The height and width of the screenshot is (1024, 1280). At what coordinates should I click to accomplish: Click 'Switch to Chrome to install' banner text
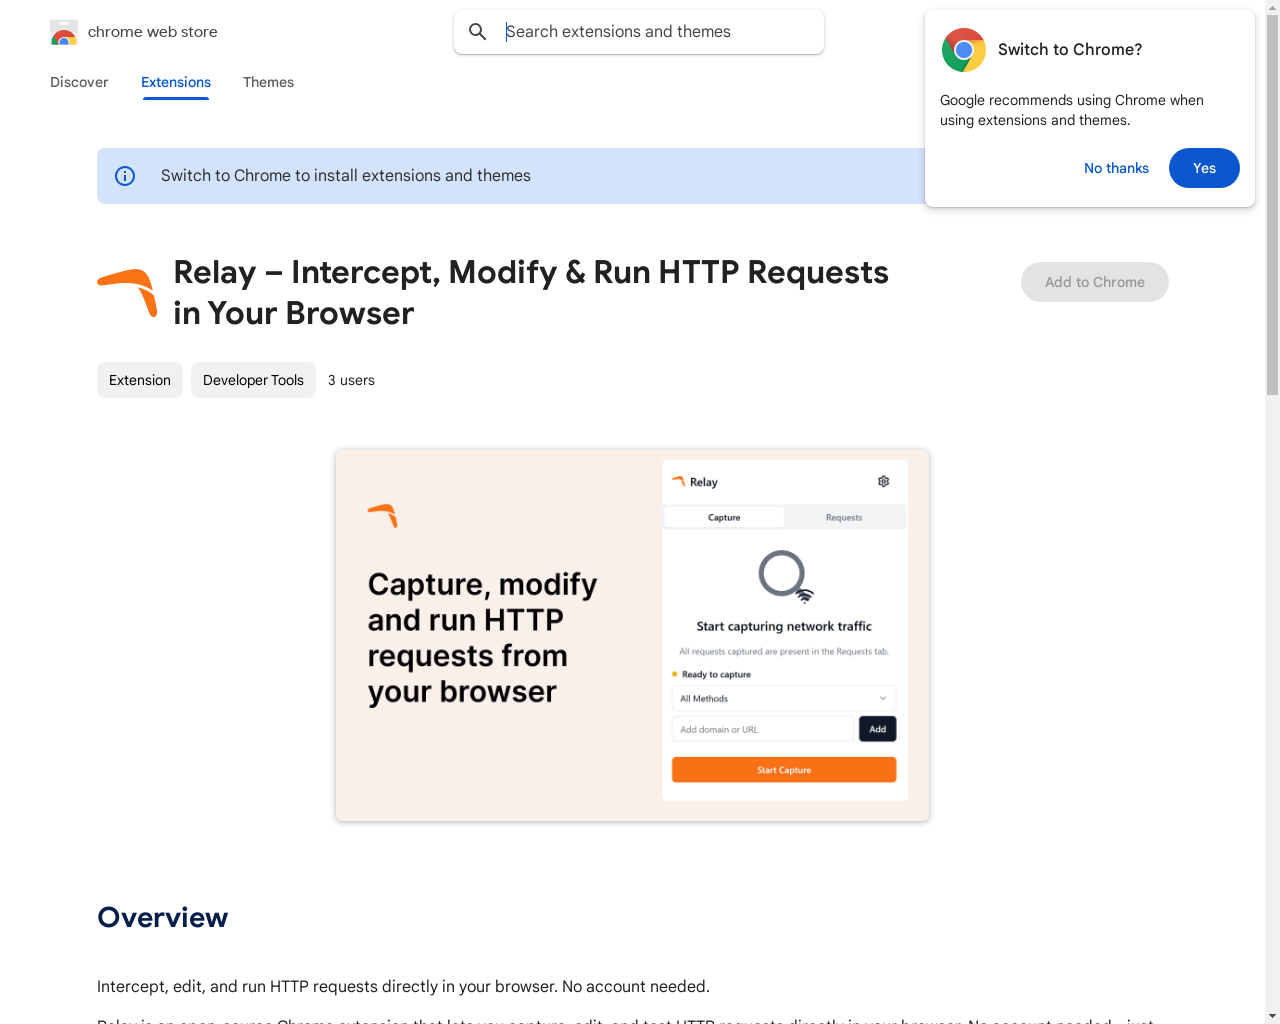coord(346,176)
